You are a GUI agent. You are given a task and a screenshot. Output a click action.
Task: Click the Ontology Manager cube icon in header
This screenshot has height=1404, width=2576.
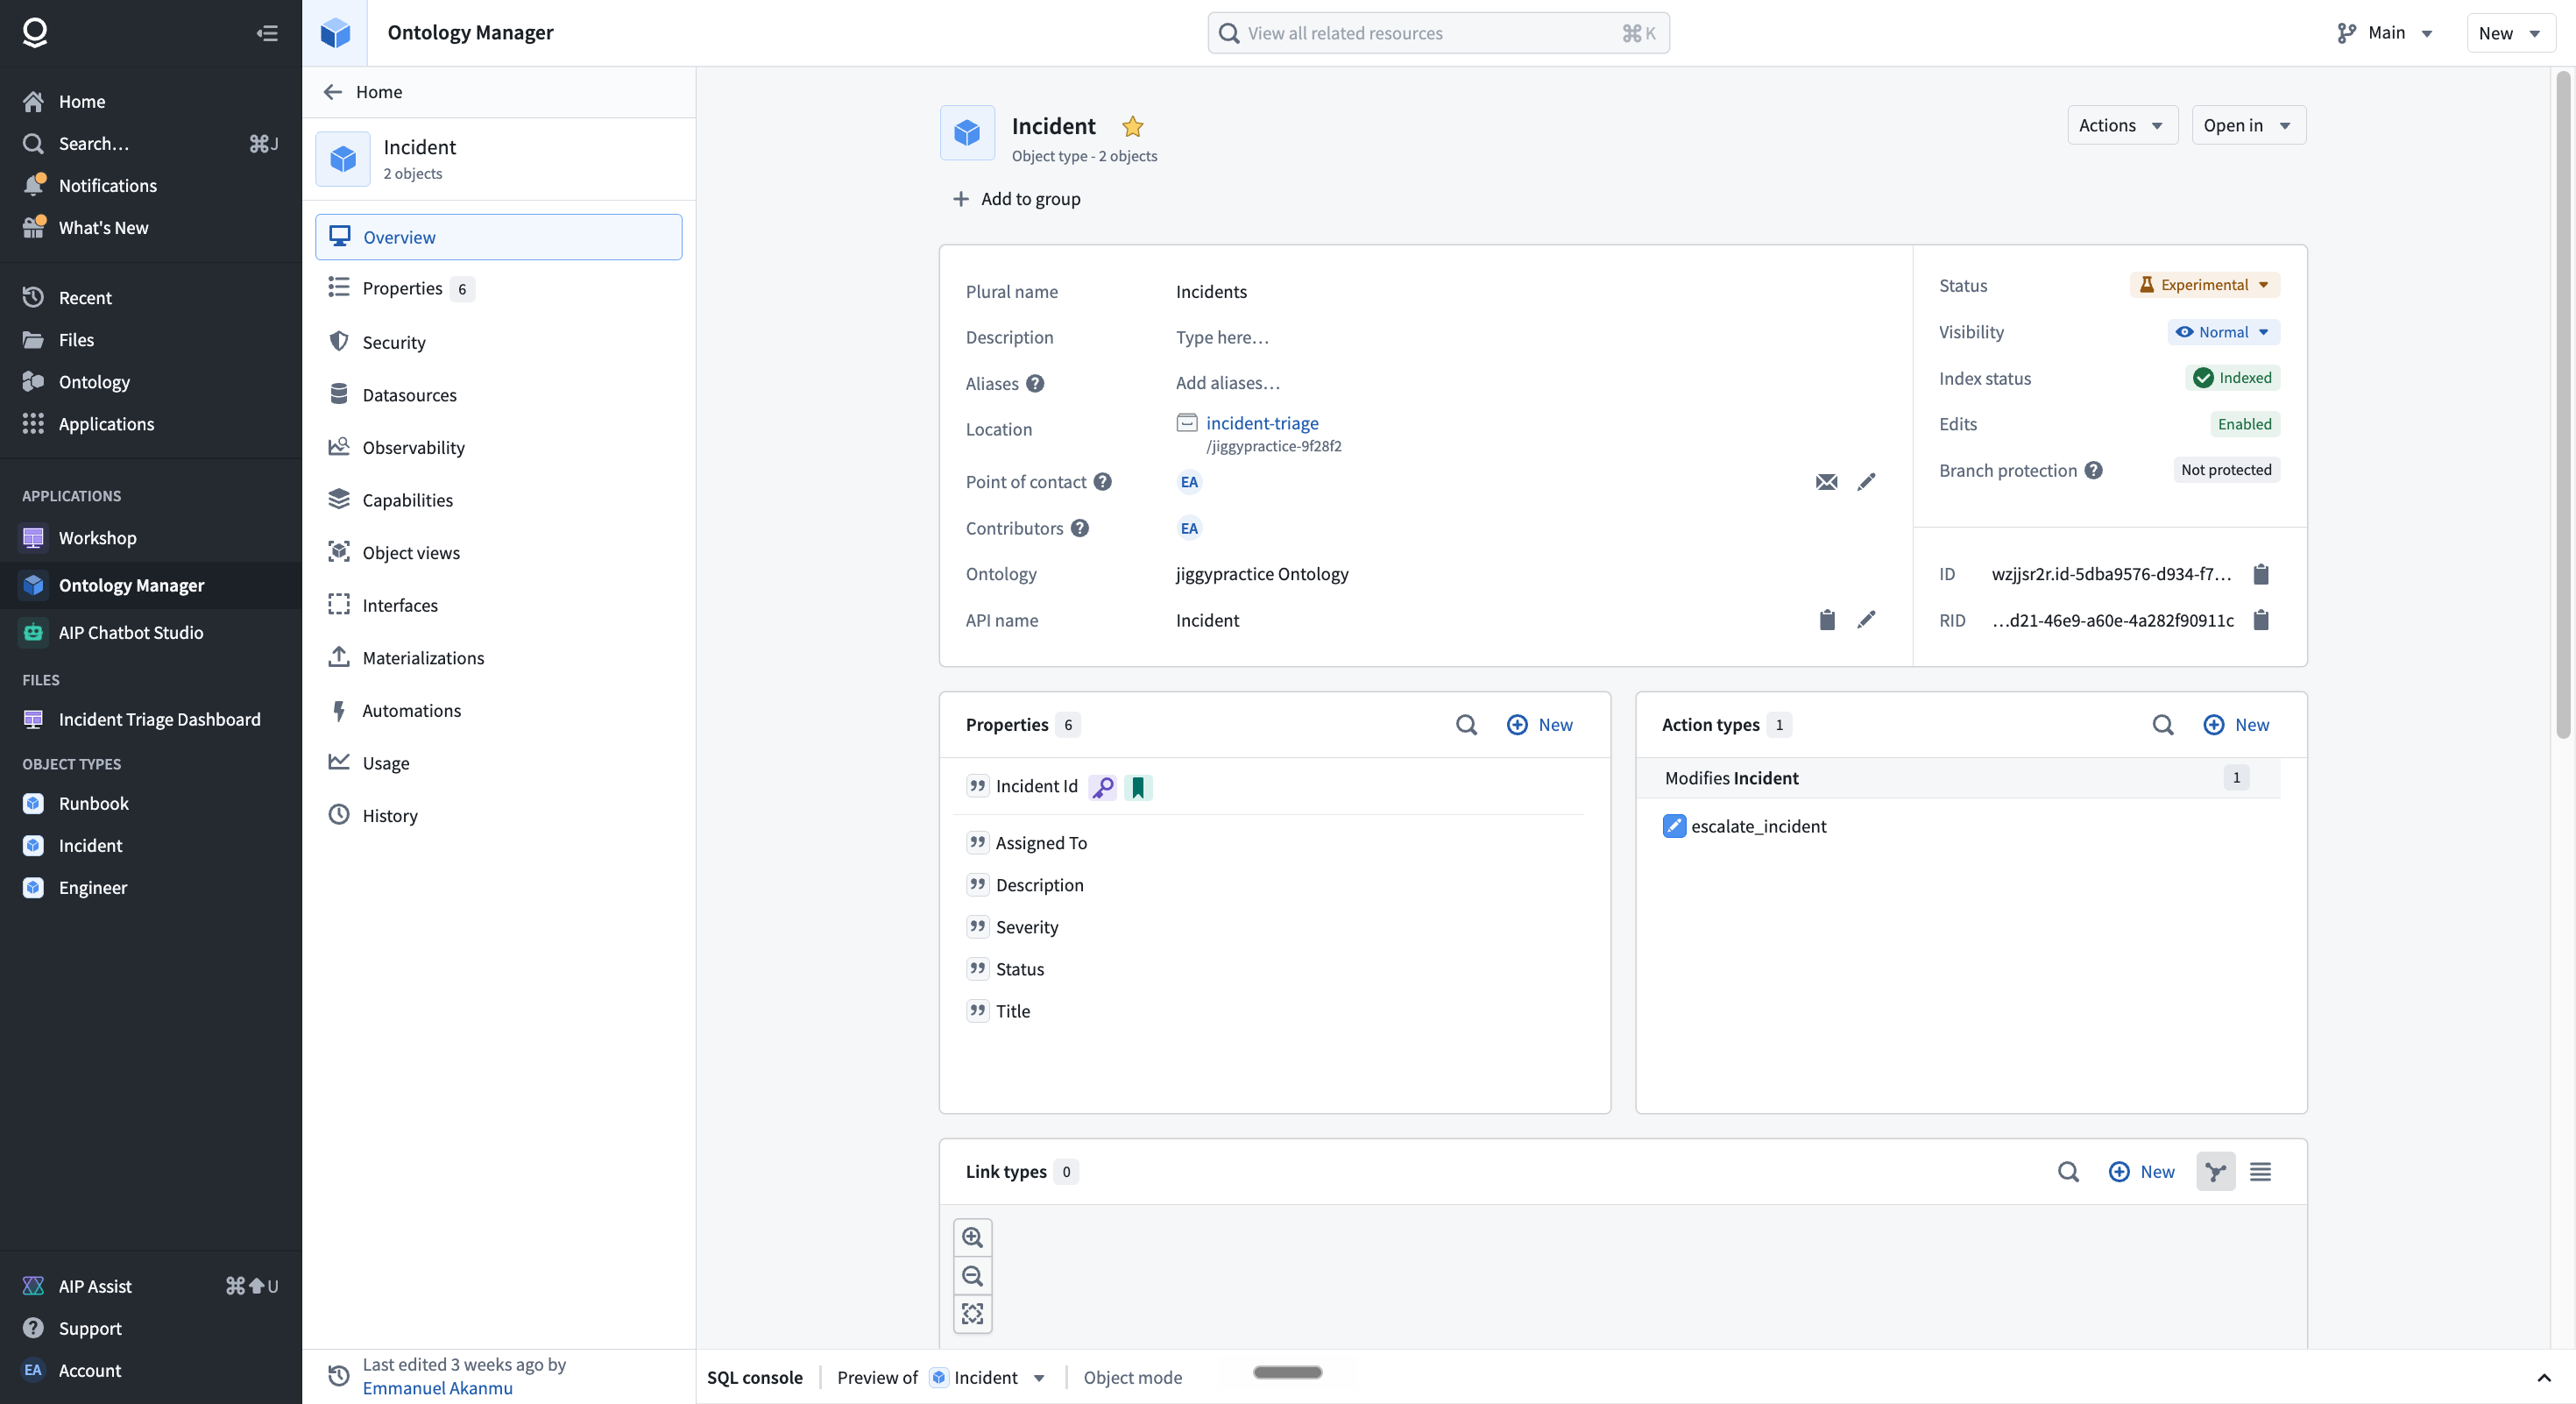pyautogui.click(x=335, y=33)
